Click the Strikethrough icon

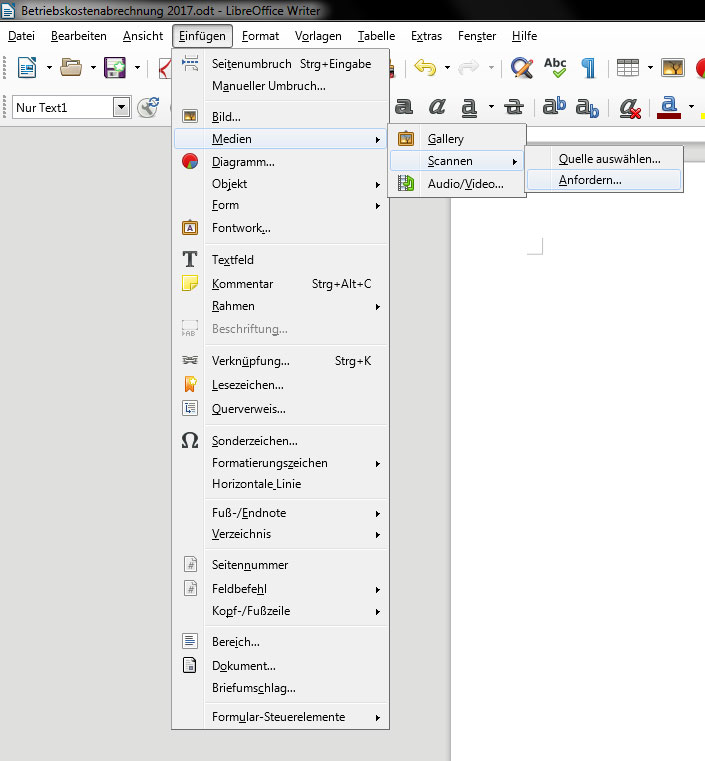513,106
